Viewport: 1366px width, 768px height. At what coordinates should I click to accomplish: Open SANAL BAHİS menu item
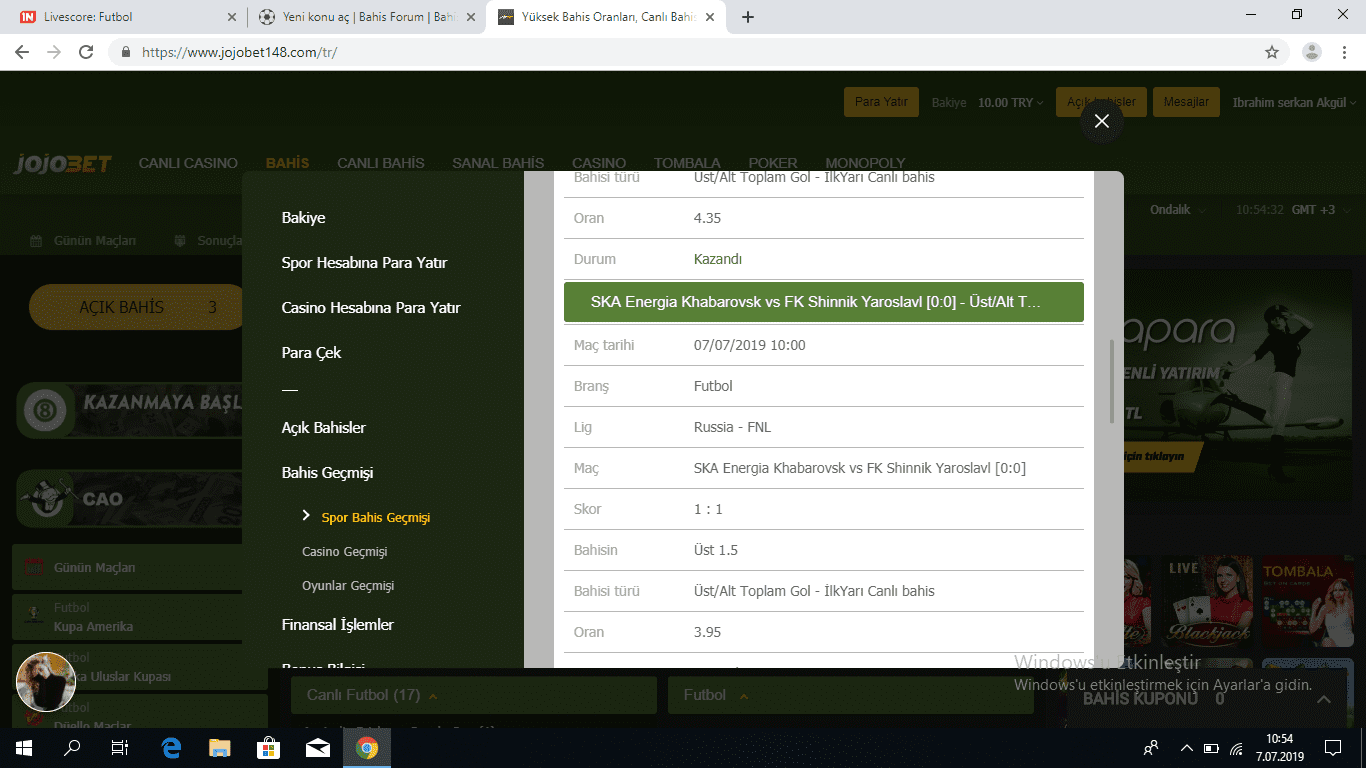(498, 163)
